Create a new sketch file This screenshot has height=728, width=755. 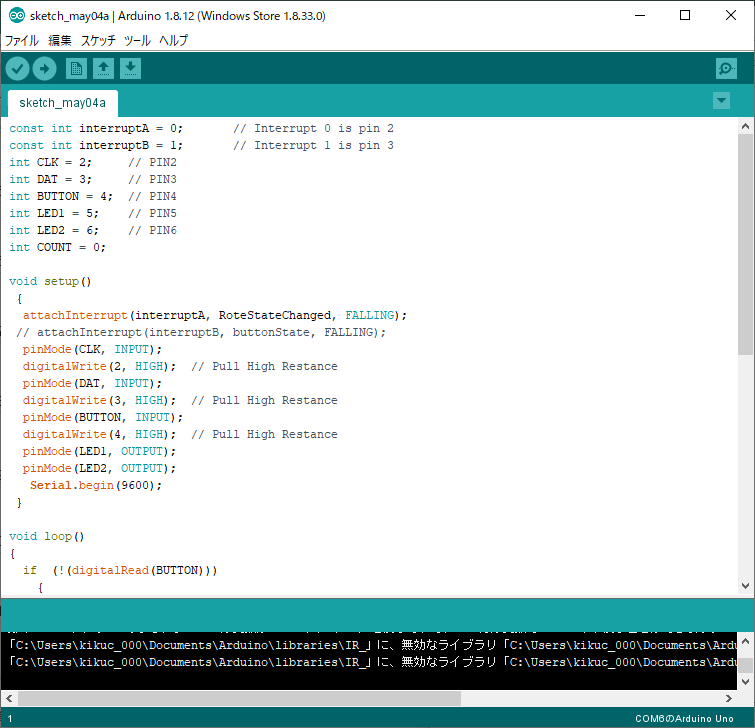click(x=76, y=68)
